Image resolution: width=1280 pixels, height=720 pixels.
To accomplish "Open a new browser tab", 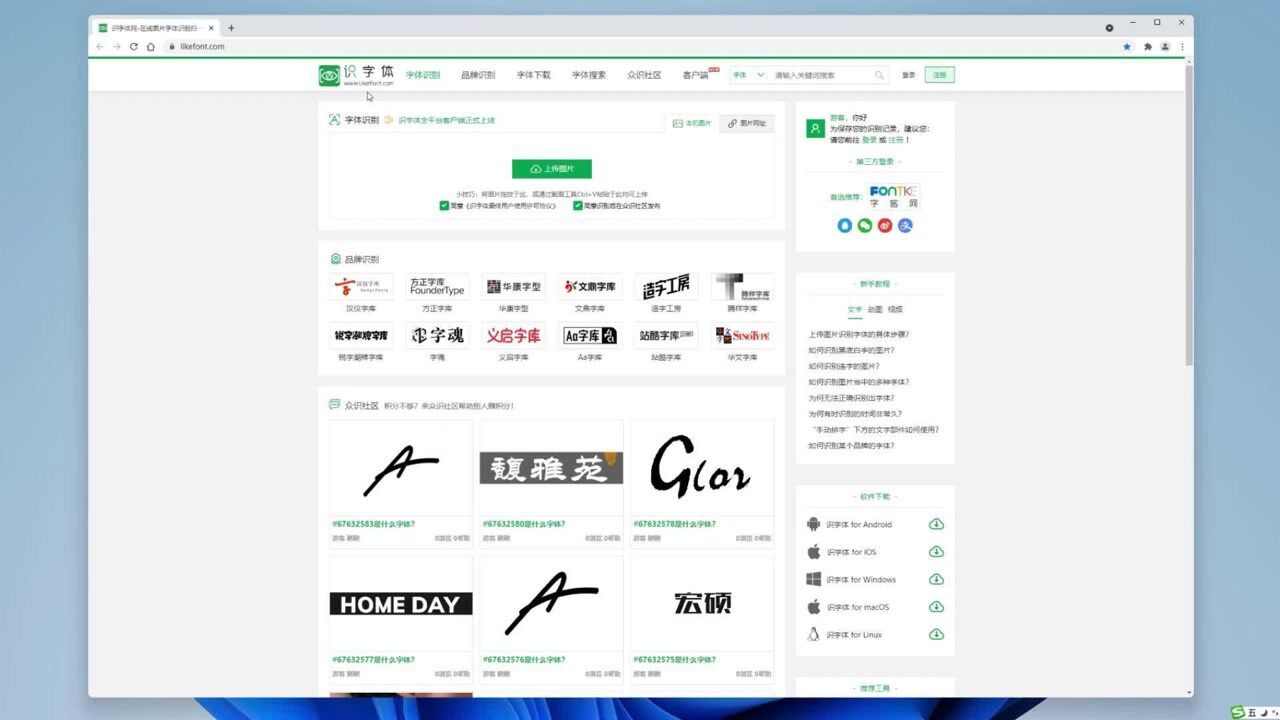I will [231, 28].
